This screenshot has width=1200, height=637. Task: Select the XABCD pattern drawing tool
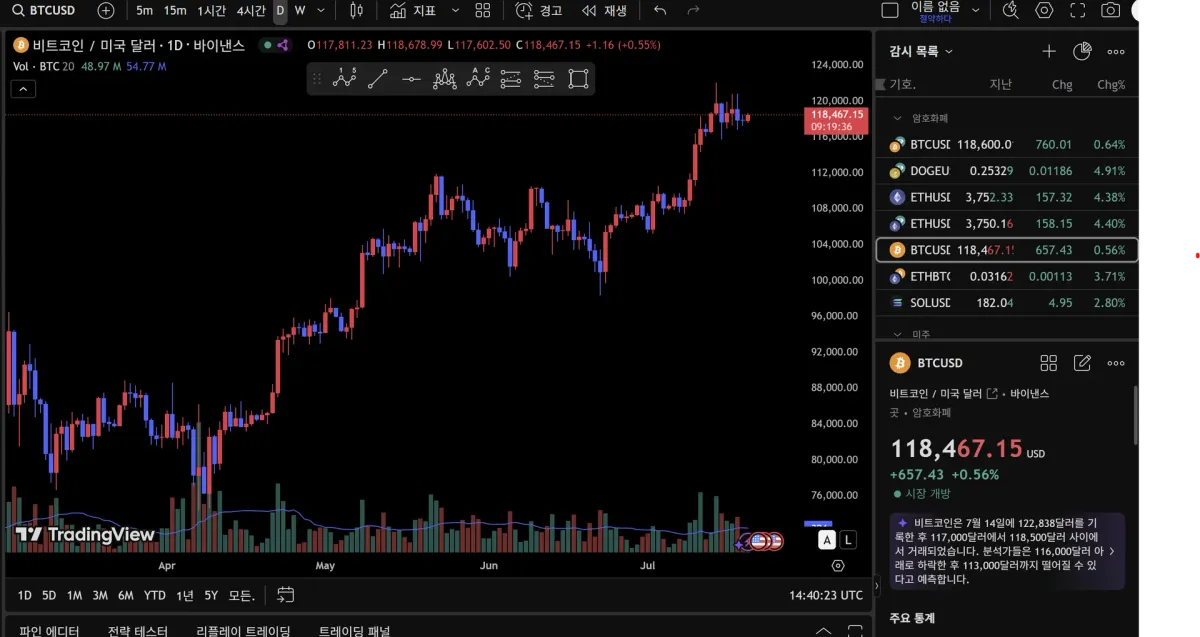pyautogui.click(x=345, y=78)
